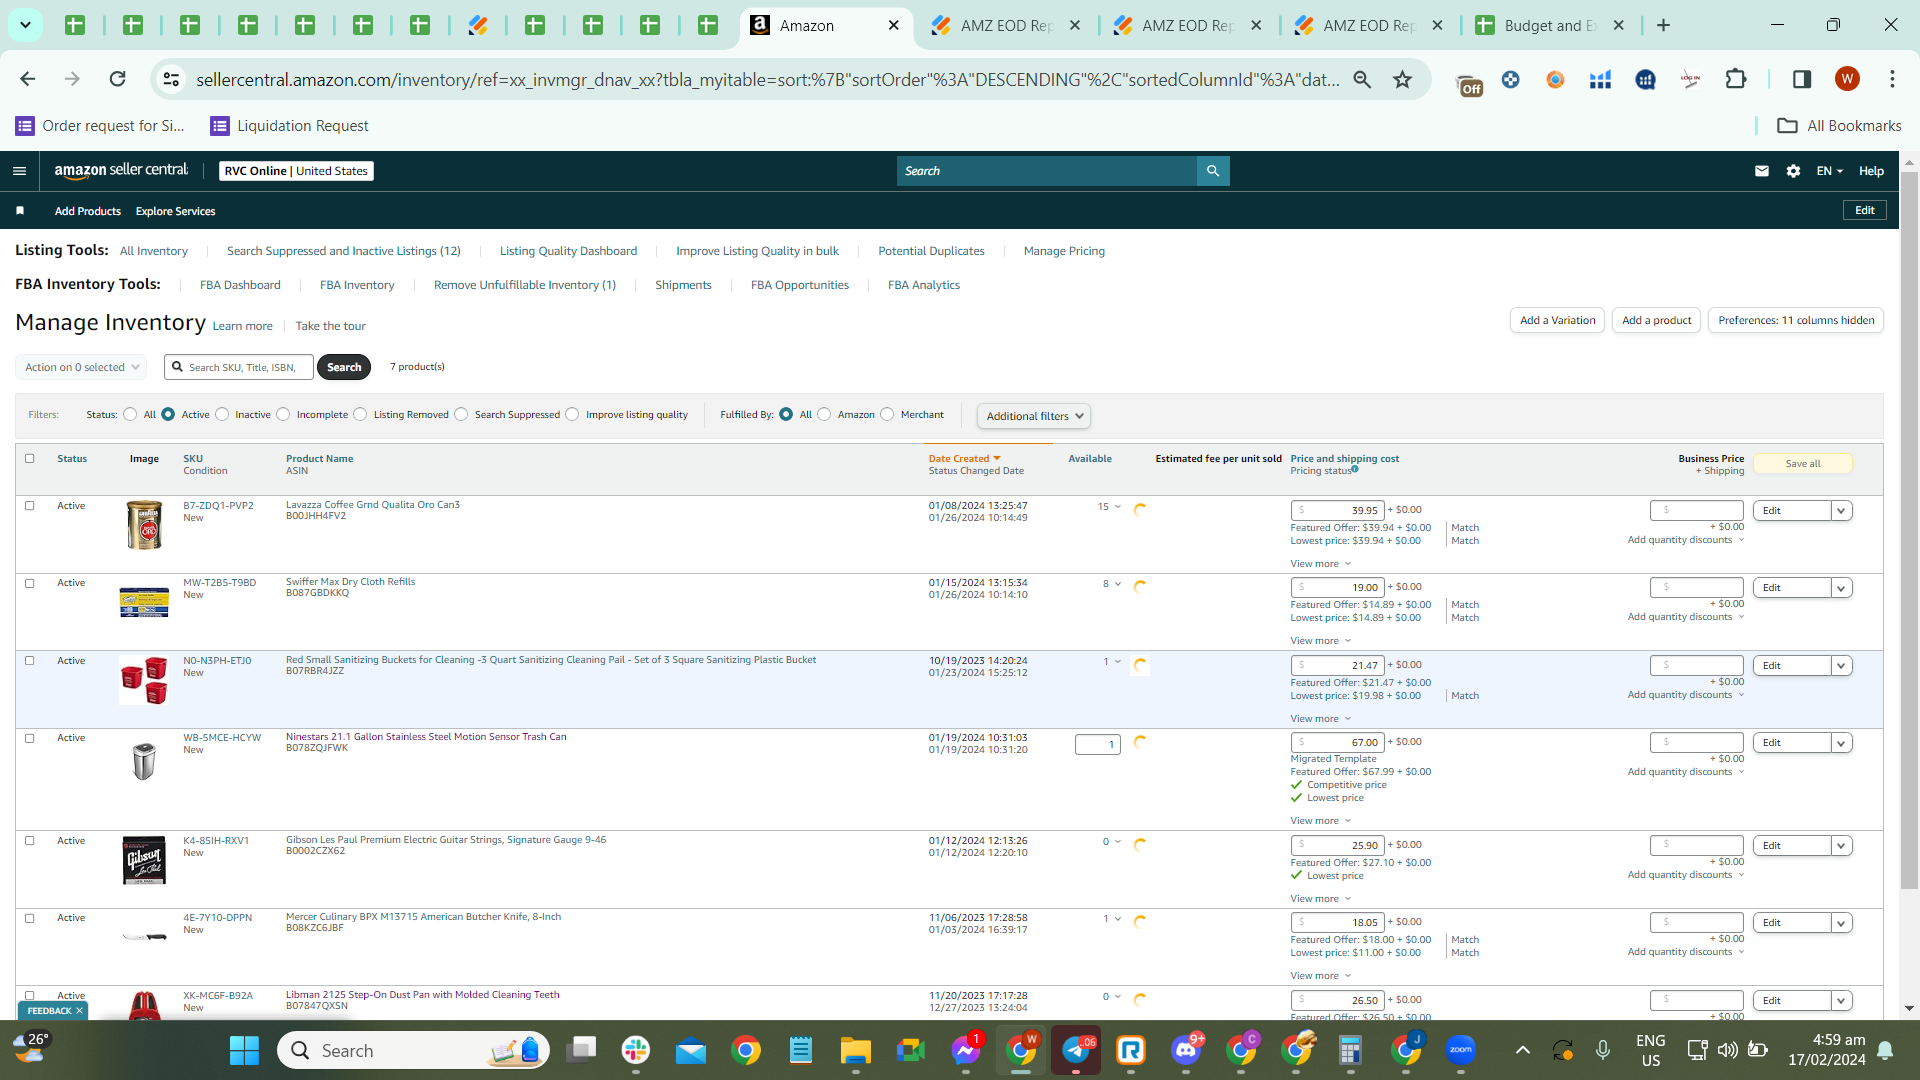Open the Seller Central hamburger menu
The height and width of the screenshot is (1080, 1920).
point(19,171)
